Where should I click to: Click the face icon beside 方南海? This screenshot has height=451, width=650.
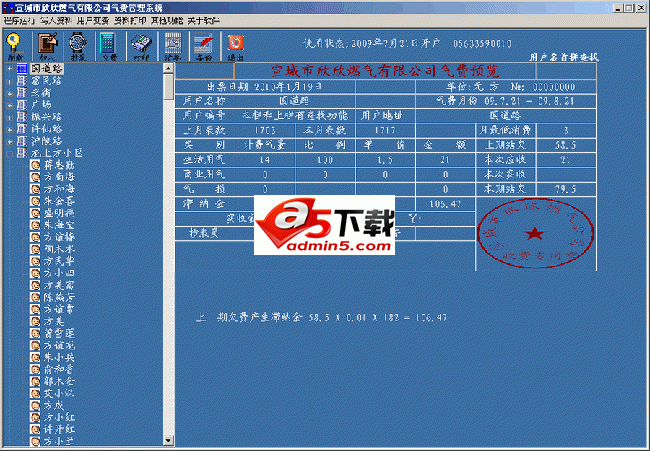pos(36,177)
